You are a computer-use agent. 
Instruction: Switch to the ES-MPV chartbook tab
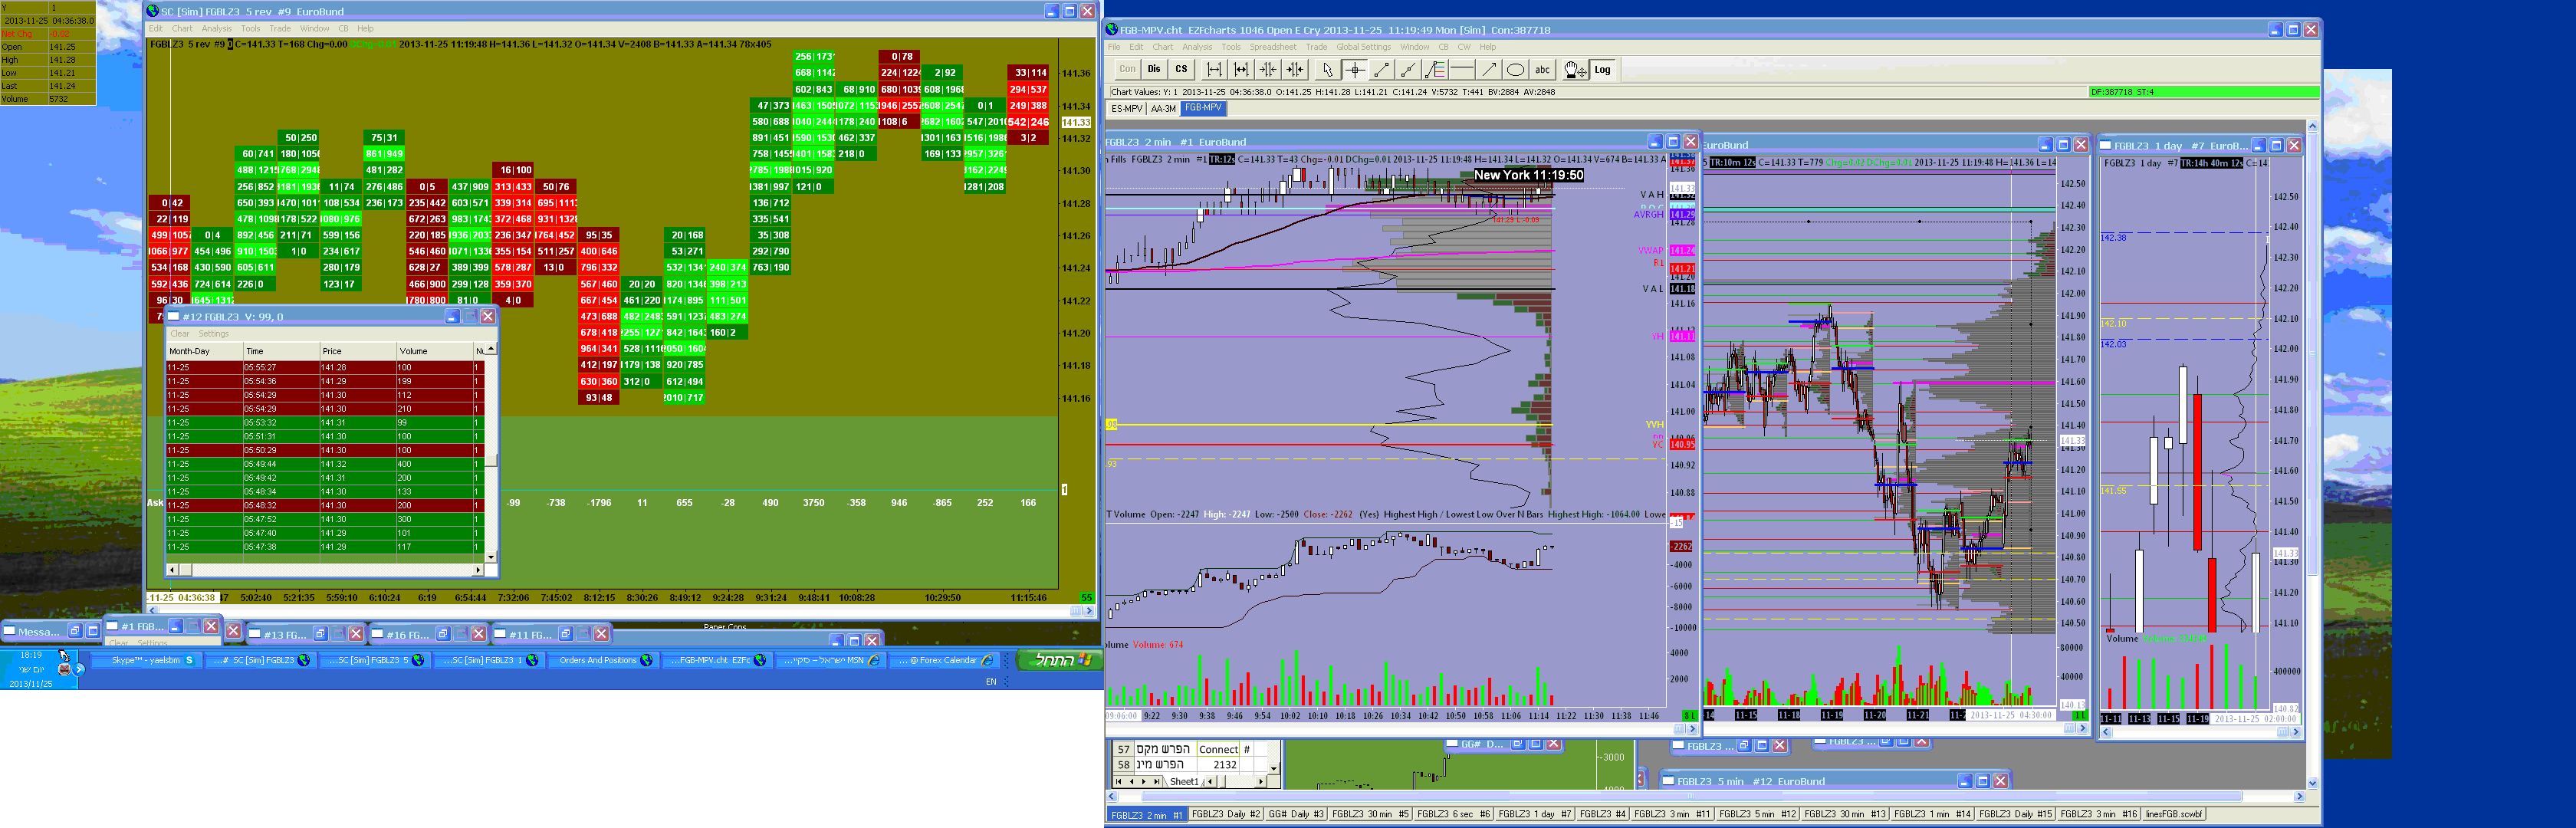[1126, 109]
